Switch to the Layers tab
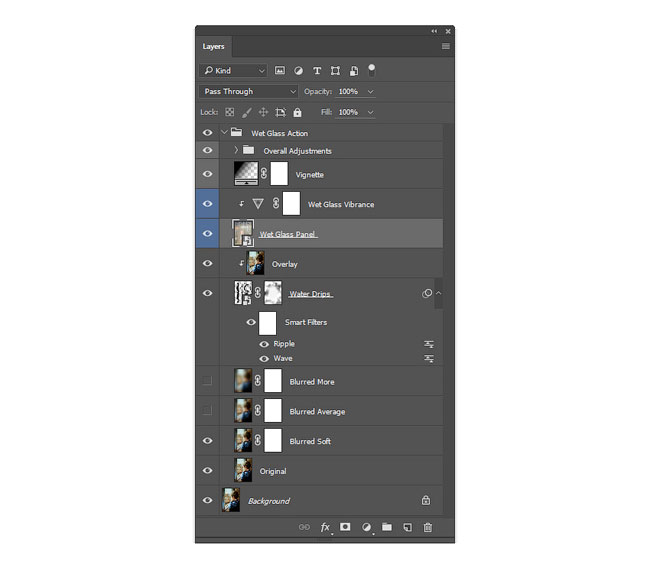The width and height of the screenshot is (650, 571). click(213, 46)
